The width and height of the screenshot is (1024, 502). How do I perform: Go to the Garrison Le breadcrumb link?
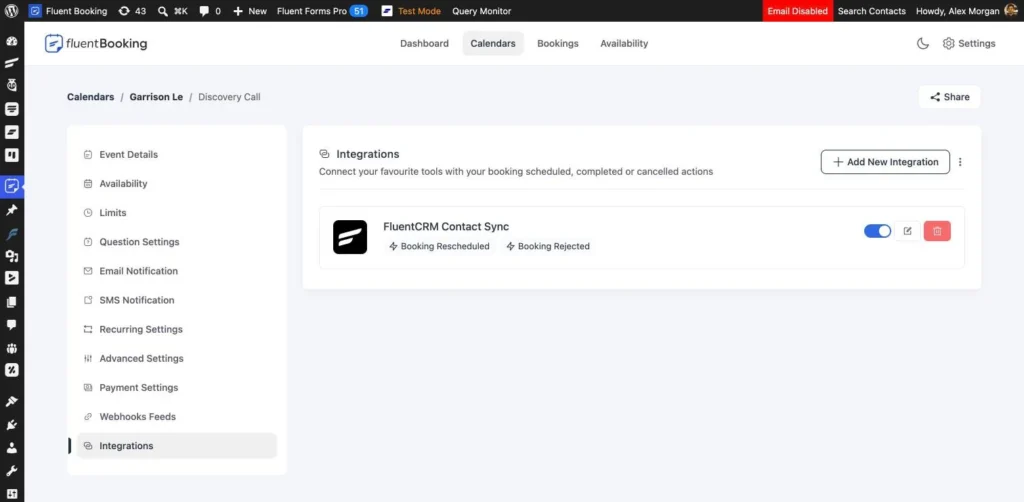click(x=156, y=97)
